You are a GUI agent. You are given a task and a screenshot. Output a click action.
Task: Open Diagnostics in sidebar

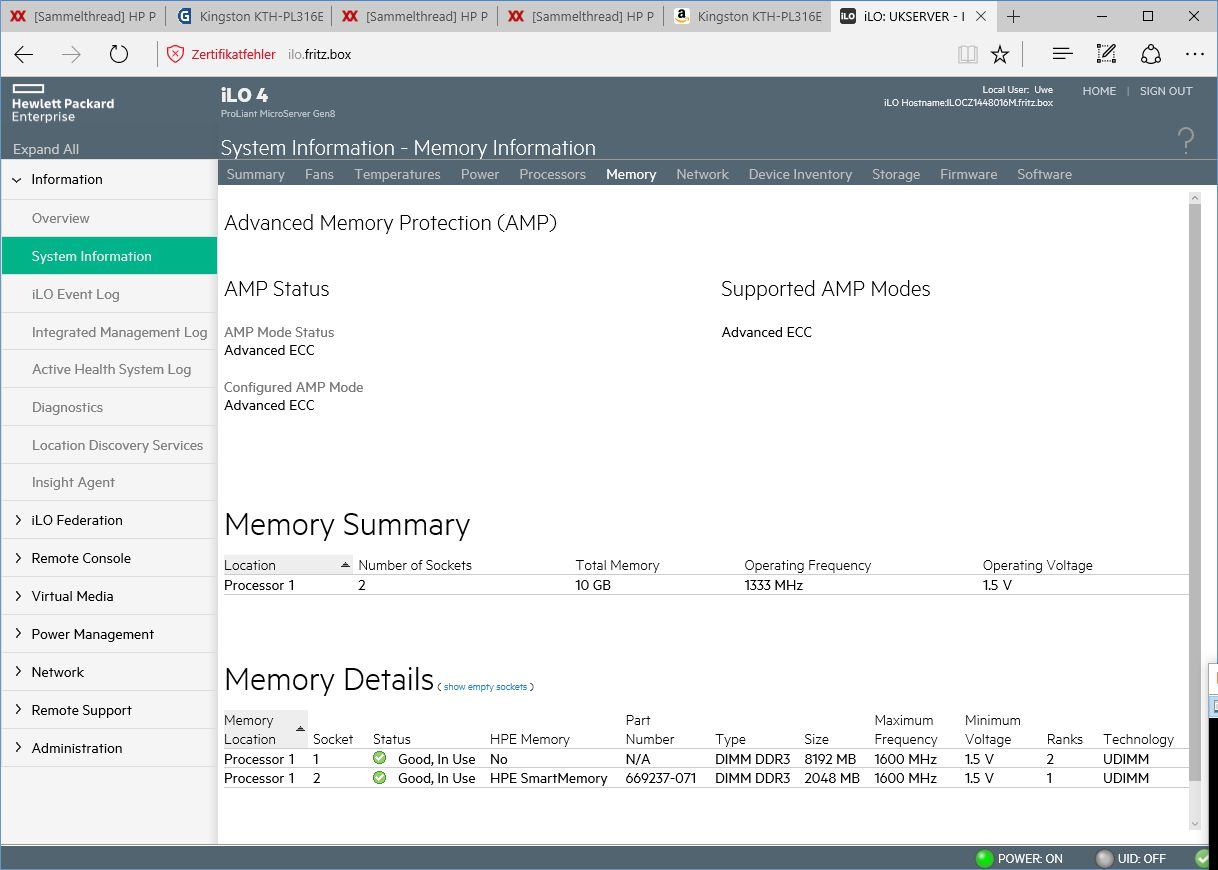(109, 407)
